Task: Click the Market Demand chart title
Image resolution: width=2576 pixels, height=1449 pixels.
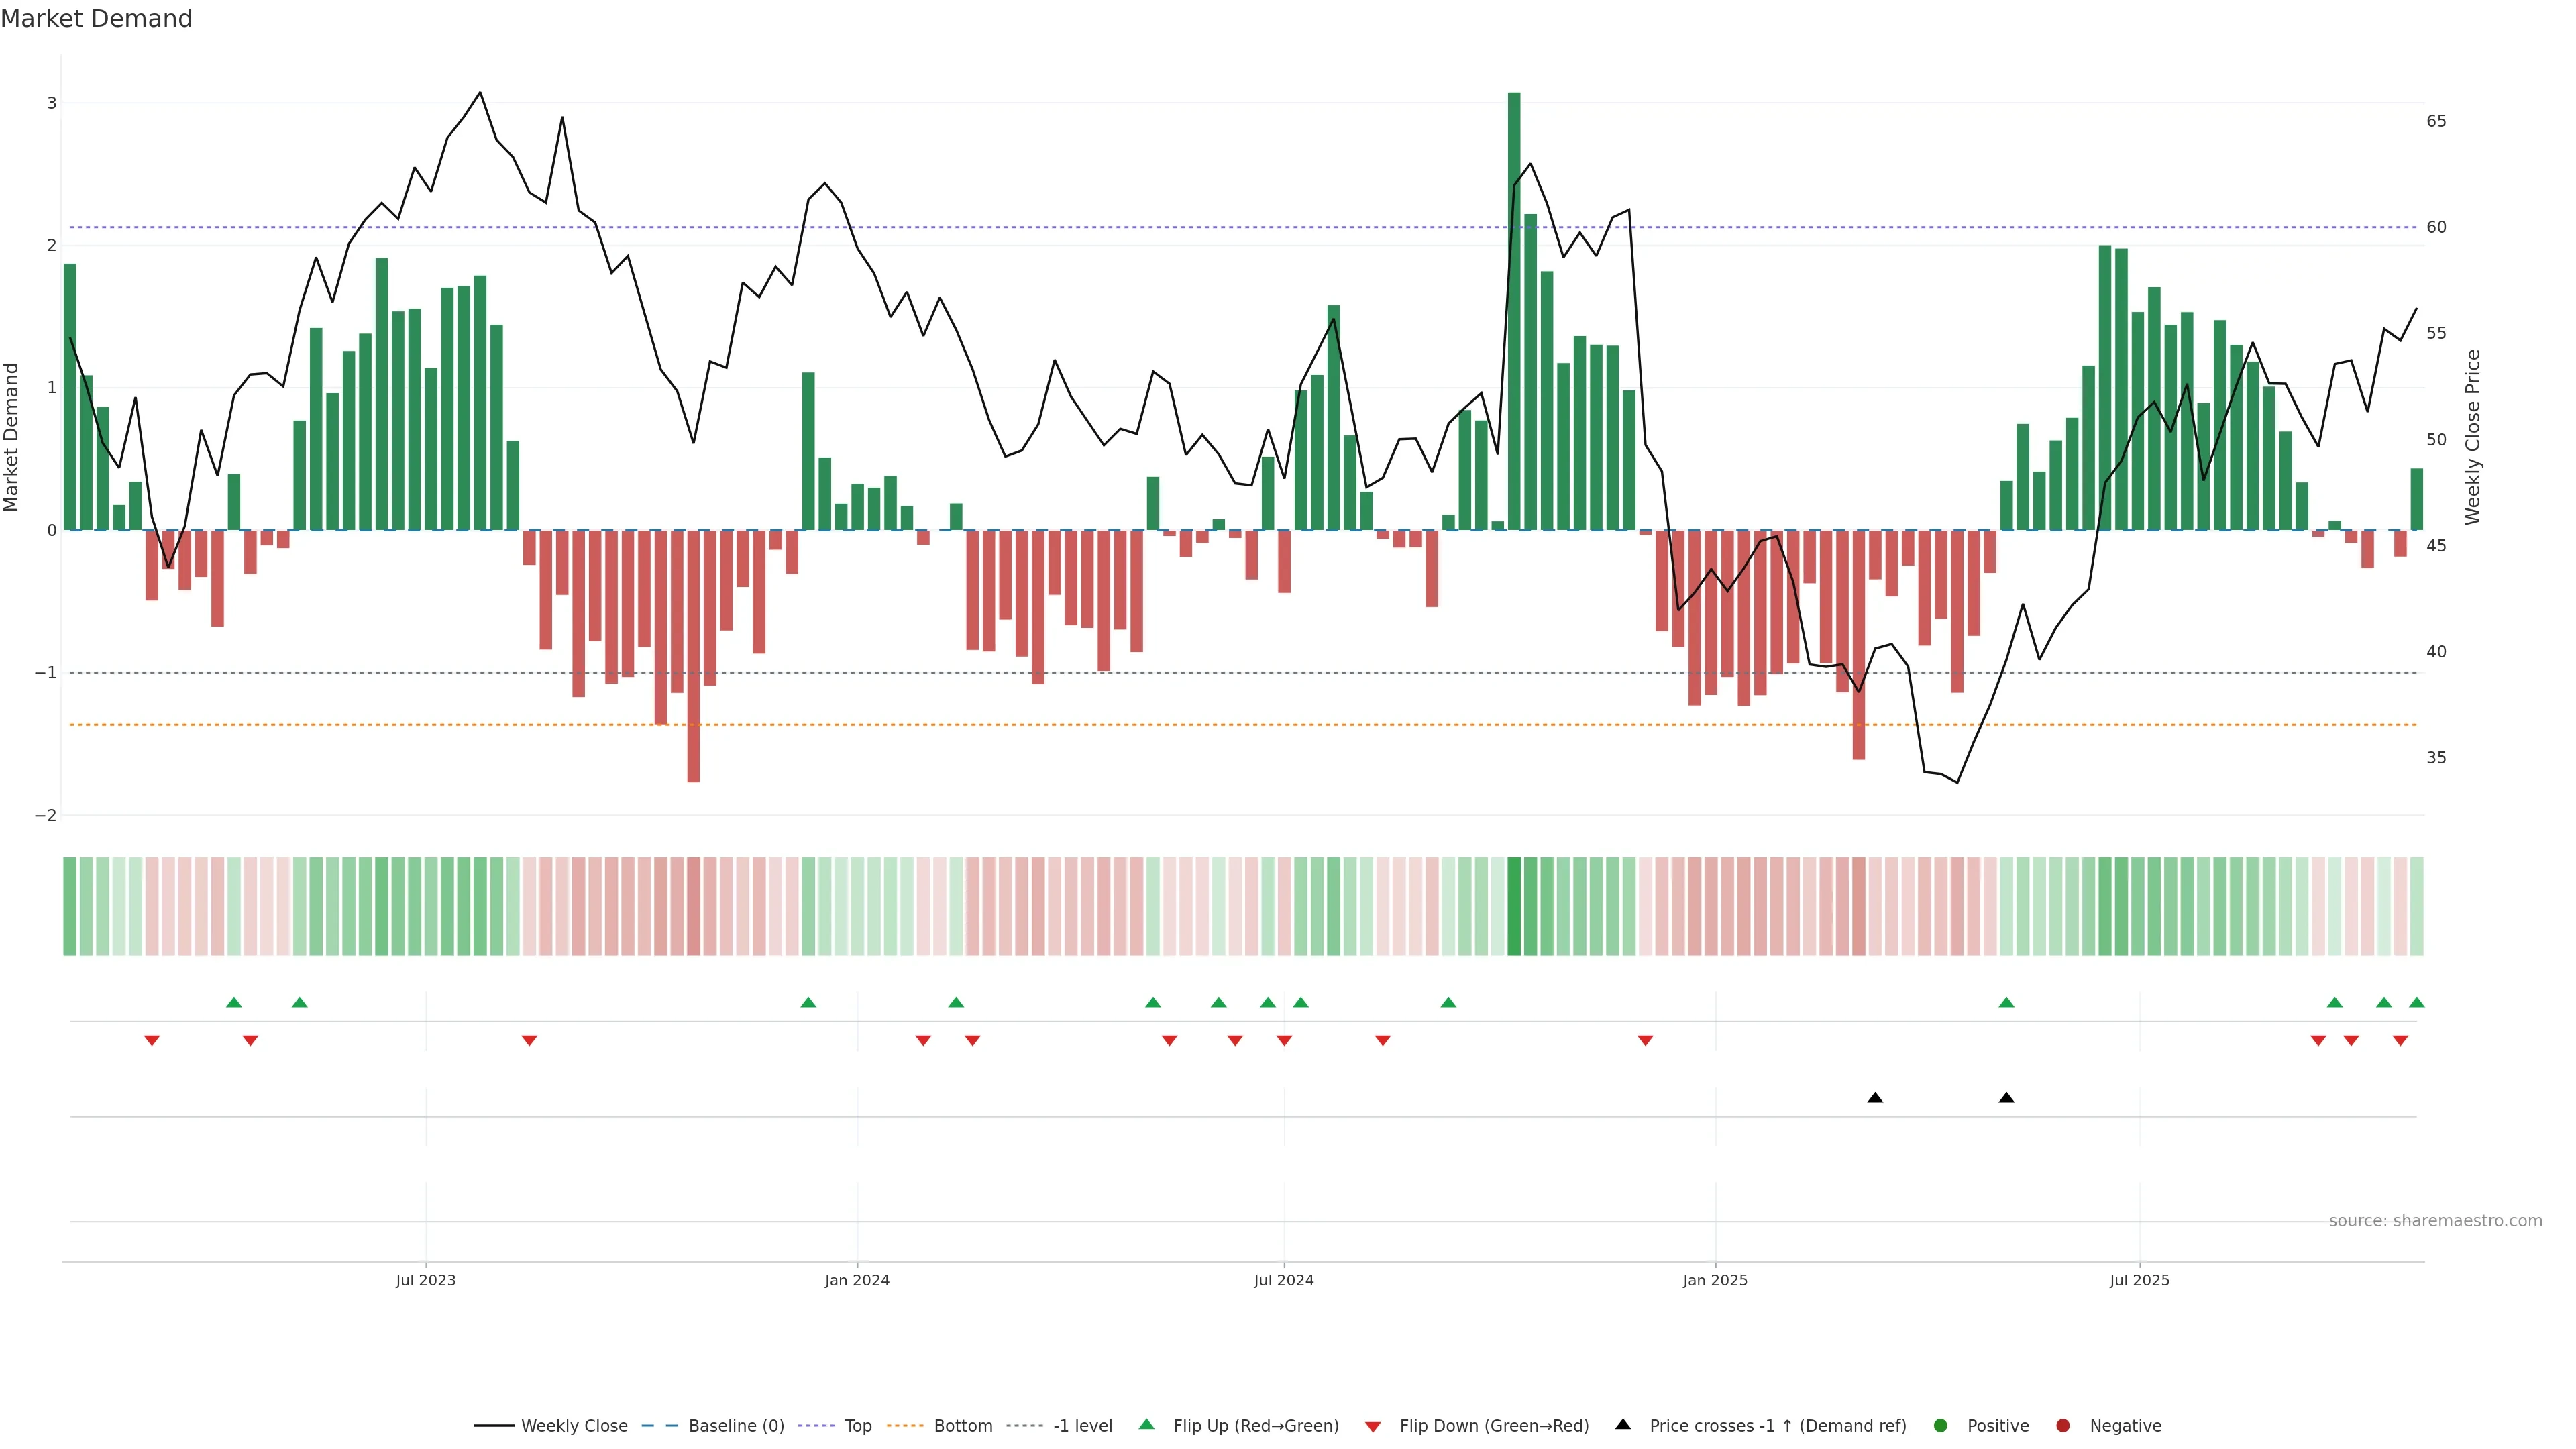Action: [x=96, y=19]
